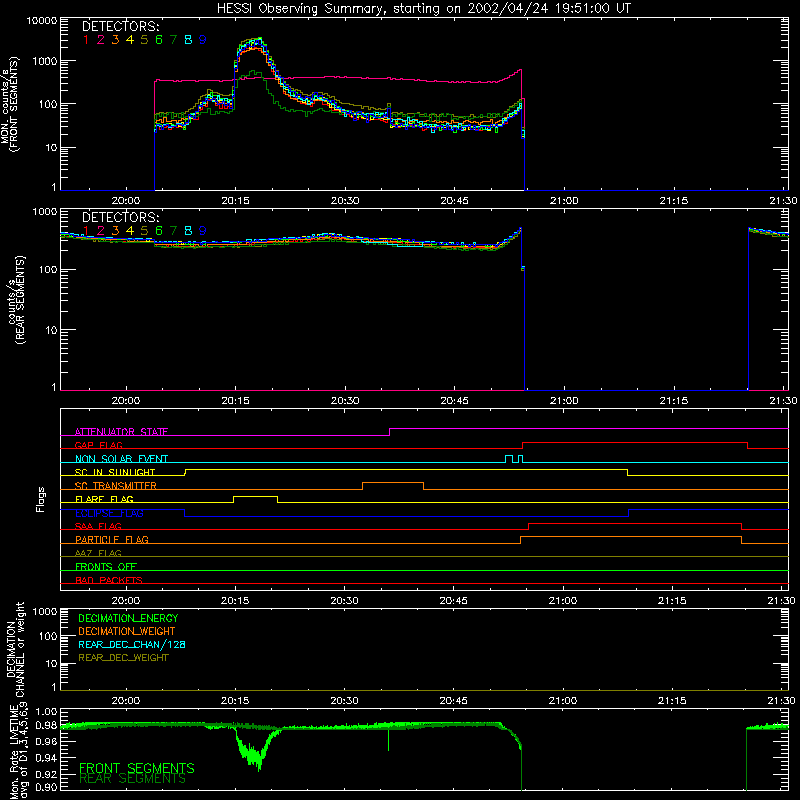Click FRONT SEGMENTS legend in livetime panel

point(137,768)
